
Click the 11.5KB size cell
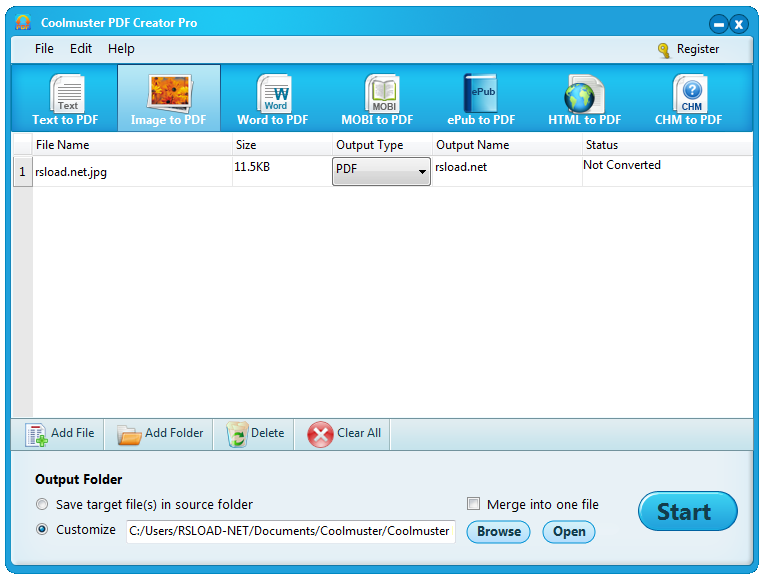point(282,172)
